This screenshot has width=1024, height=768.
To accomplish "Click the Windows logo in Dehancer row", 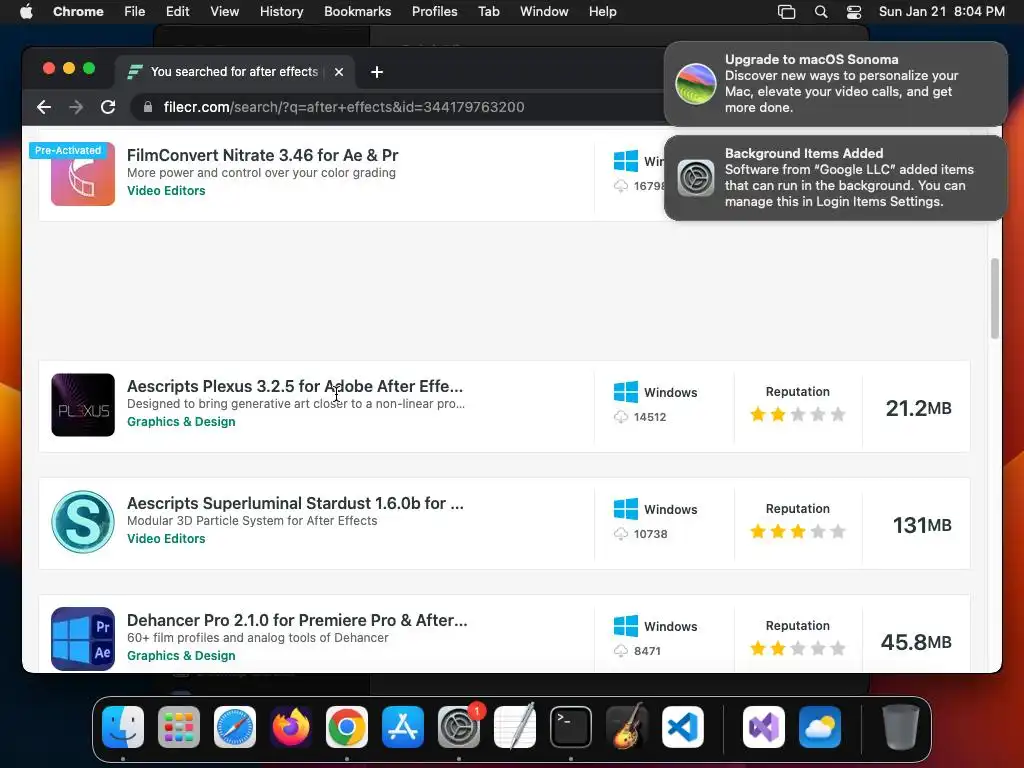I will click(x=626, y=626).
